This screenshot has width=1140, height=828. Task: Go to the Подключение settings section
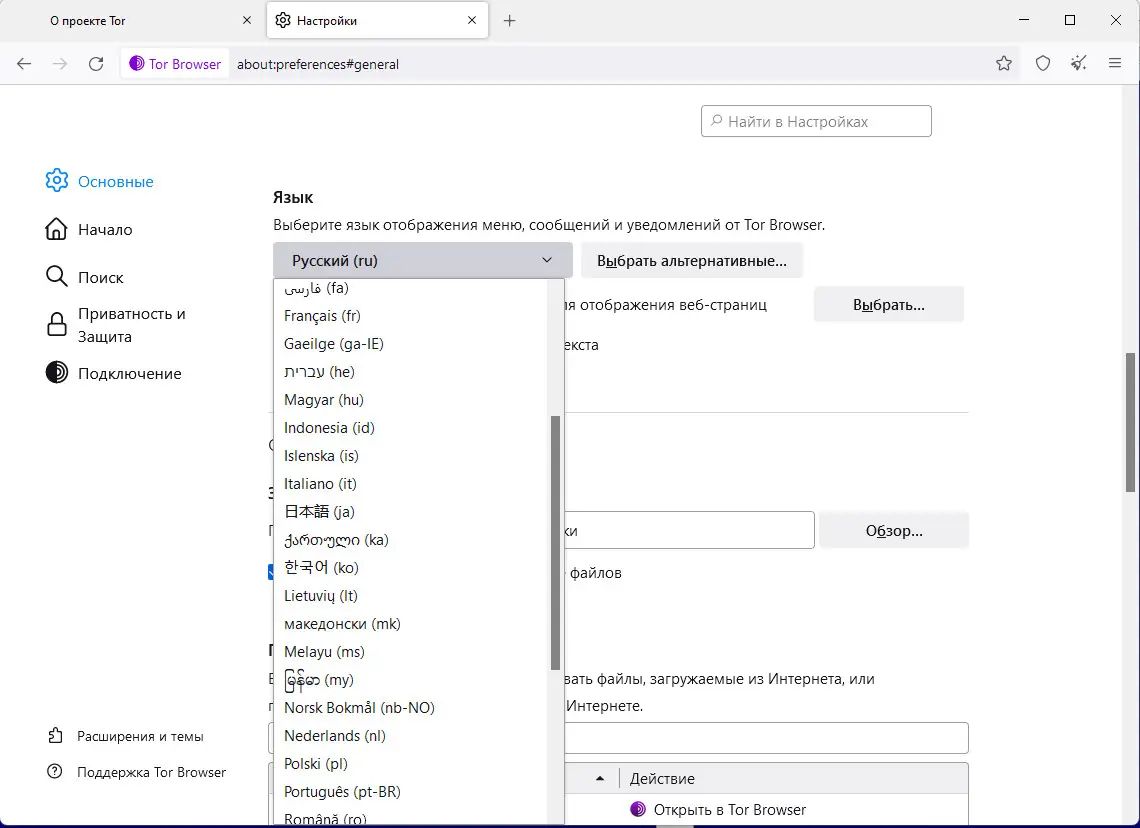point(129,374)
